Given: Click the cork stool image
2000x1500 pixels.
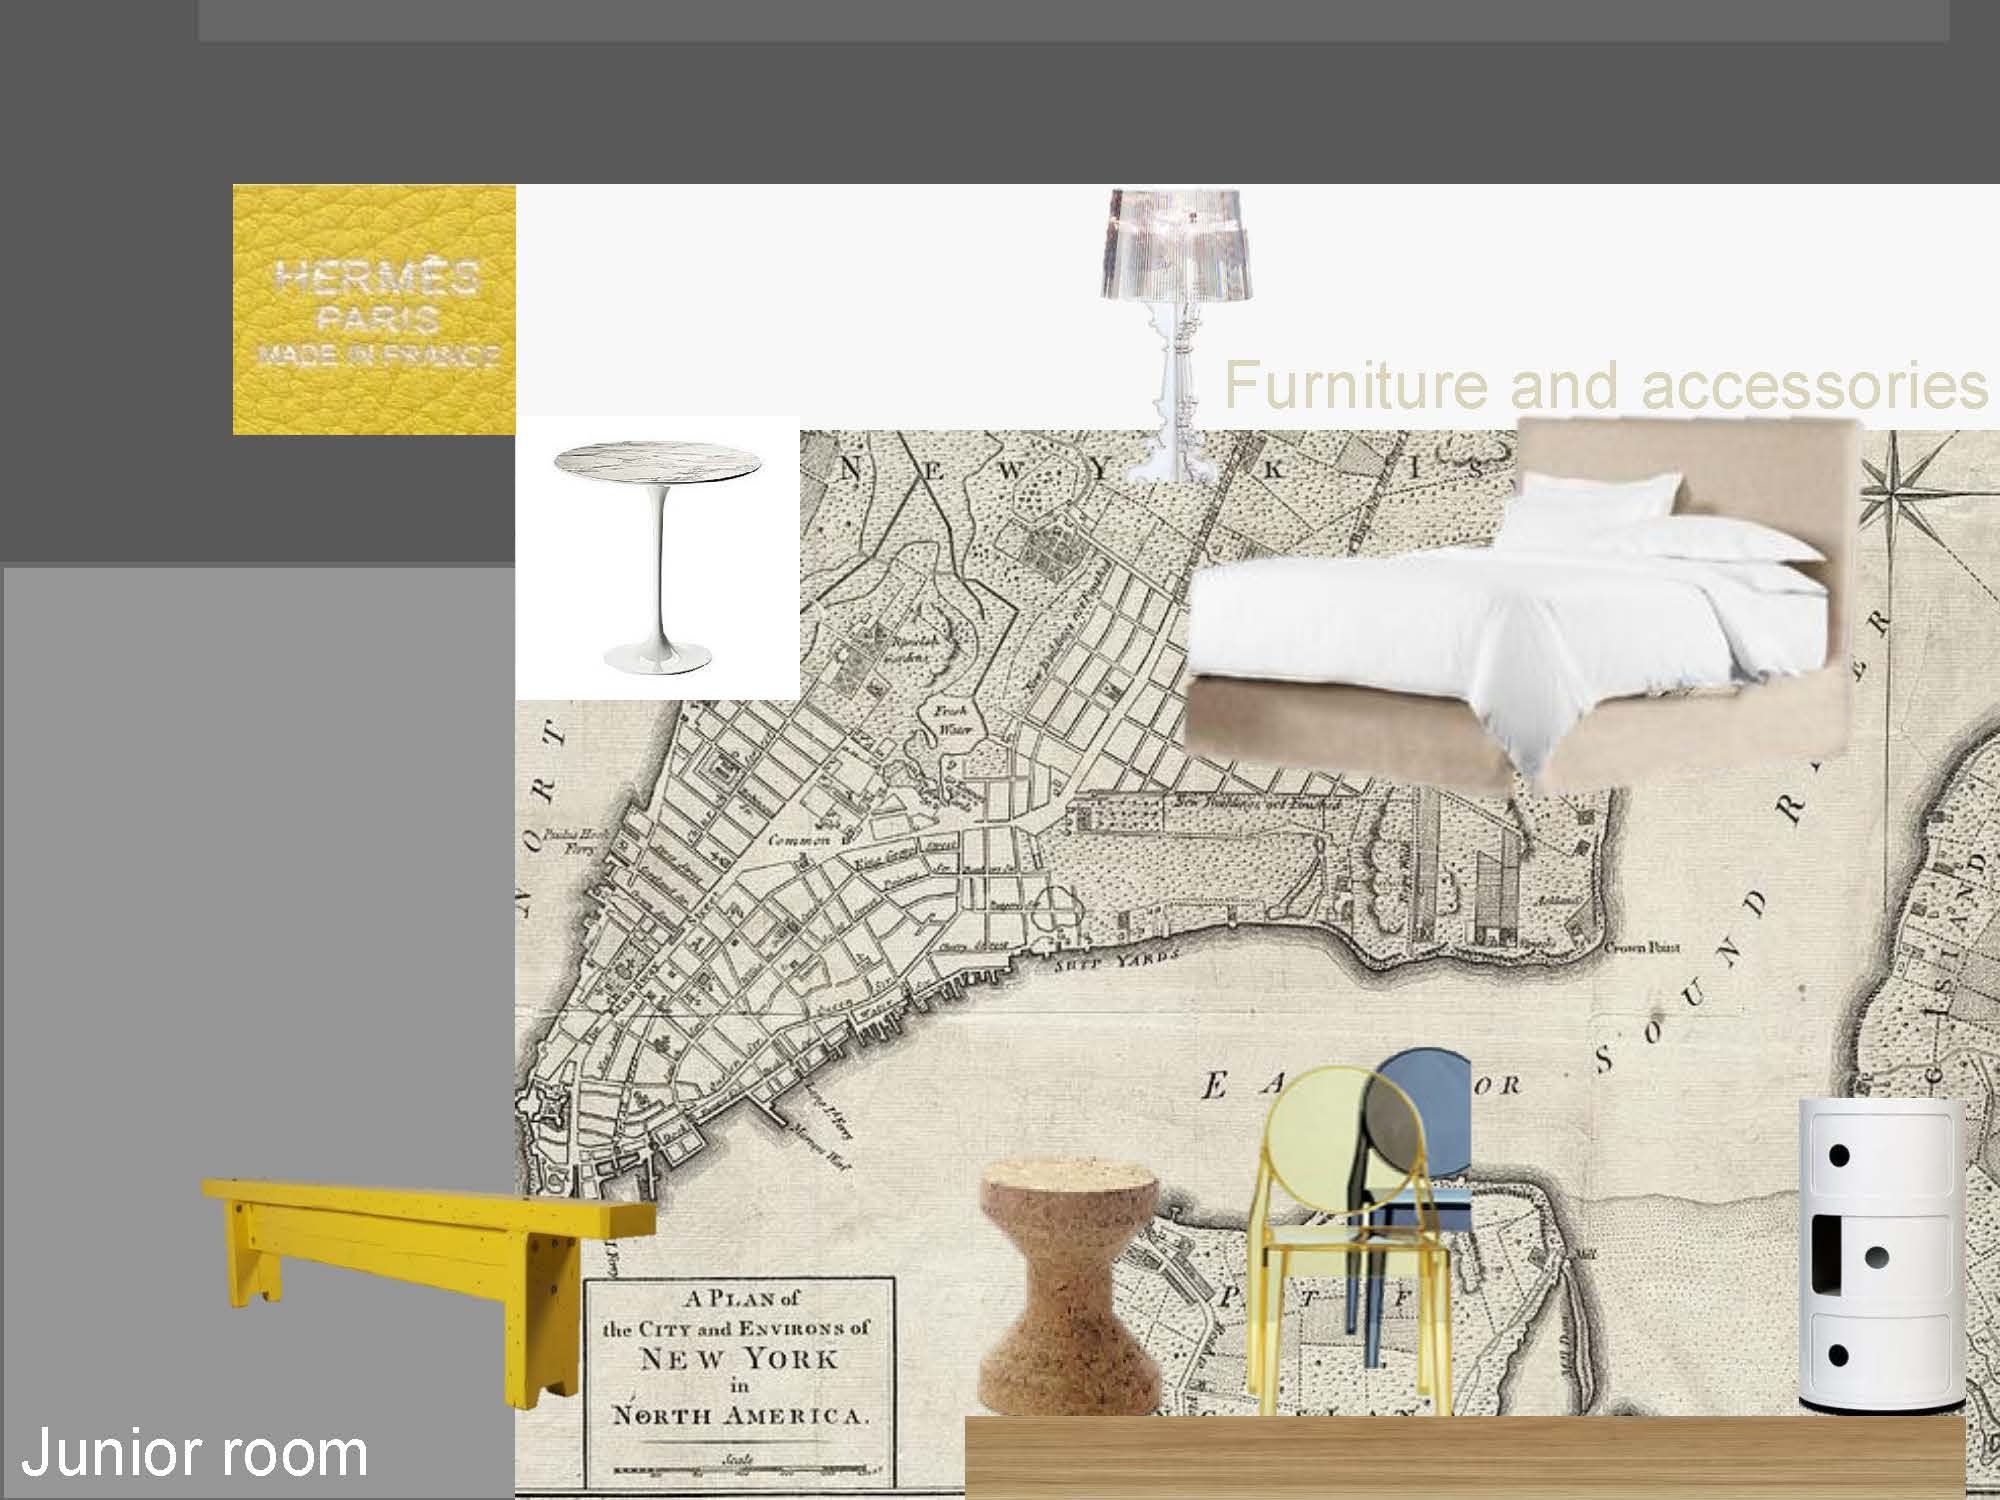Looking at the screenshot, I should 1071,1287.
